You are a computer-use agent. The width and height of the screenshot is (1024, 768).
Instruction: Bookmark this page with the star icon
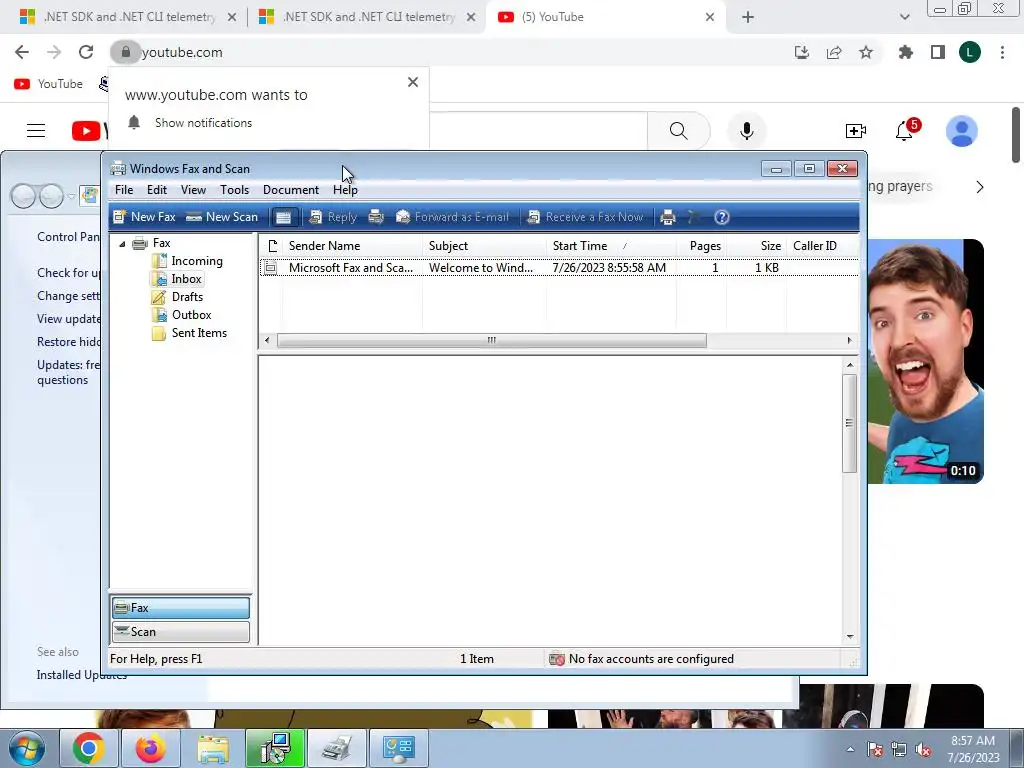tap(866, 52)
